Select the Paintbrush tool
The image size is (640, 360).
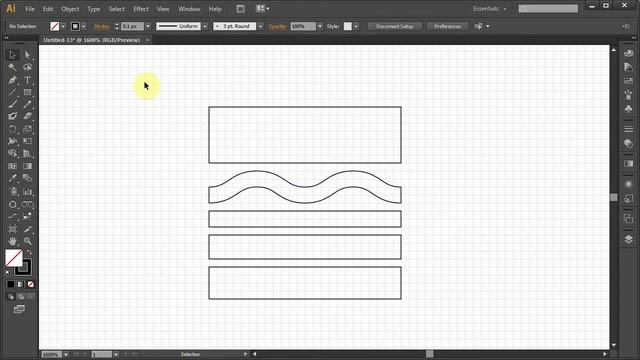(x=12, y=104)
